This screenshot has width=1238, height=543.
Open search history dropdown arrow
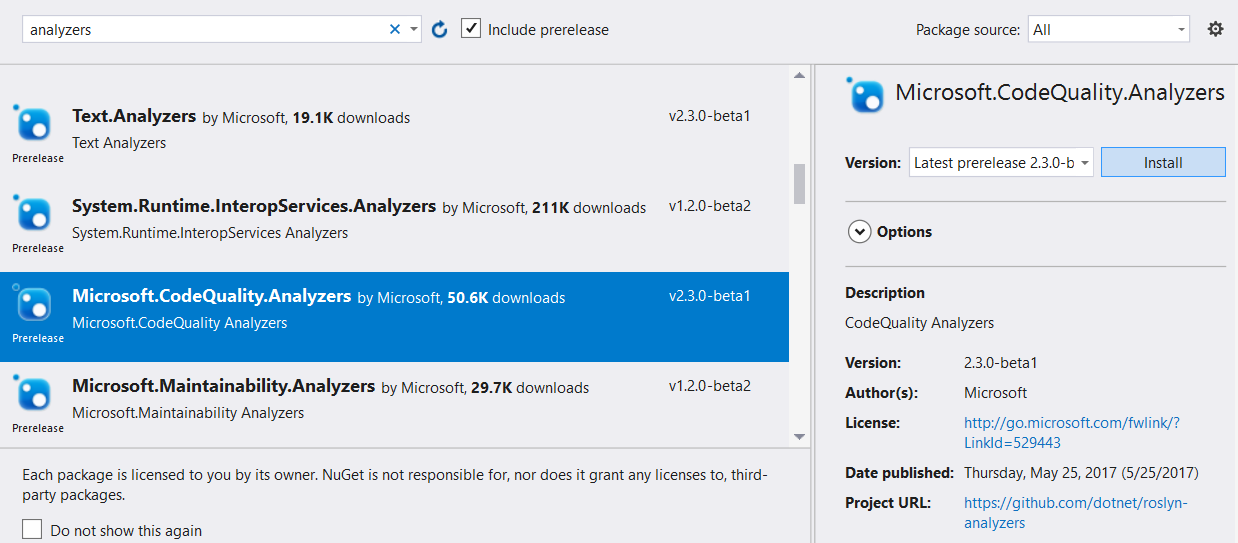tap(414, 30)
